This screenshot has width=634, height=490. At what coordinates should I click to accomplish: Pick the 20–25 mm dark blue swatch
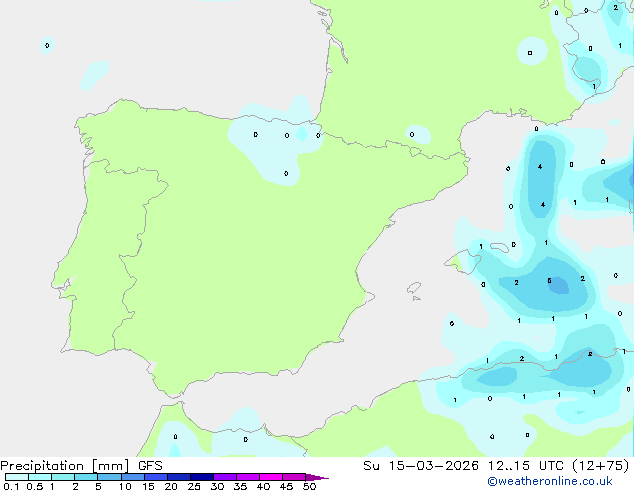click(179, 477)
